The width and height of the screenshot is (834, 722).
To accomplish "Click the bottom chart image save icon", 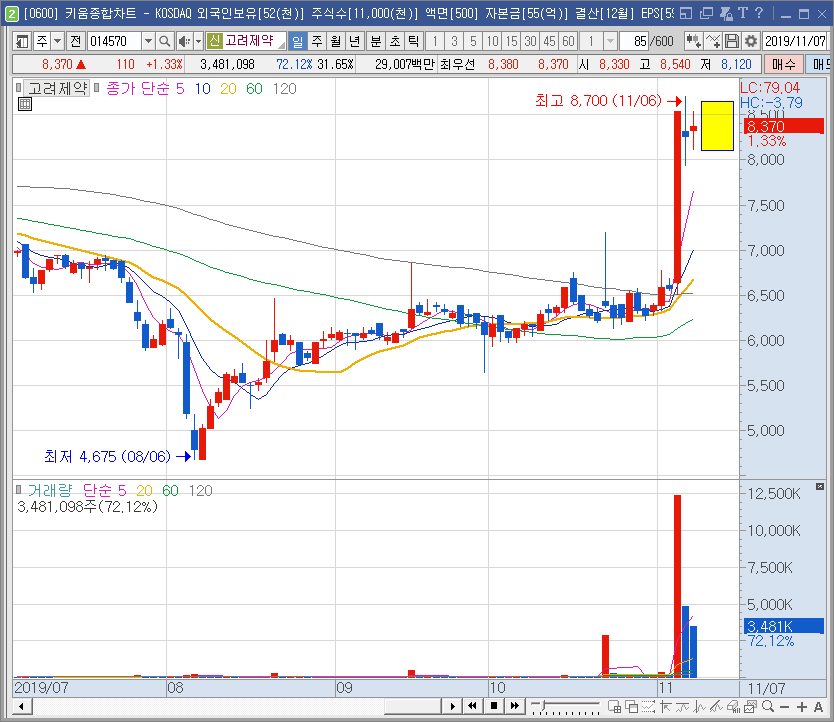I will click(x=750, y=707).
